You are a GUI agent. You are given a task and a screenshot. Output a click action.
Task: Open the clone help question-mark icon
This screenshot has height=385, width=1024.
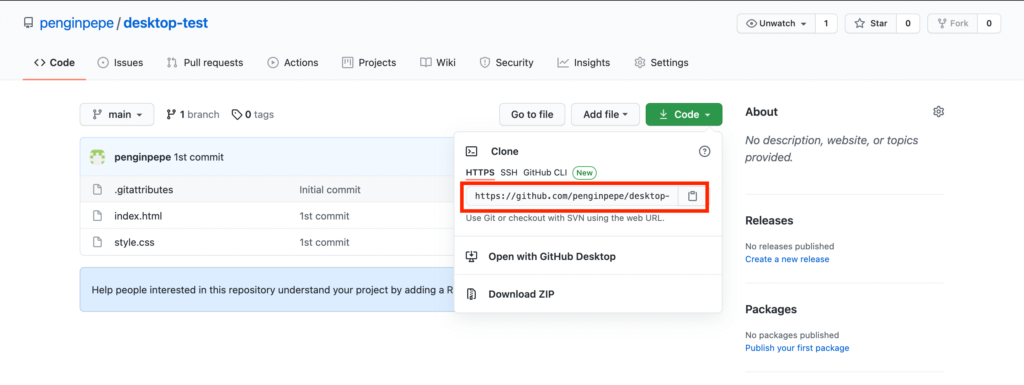704,151
